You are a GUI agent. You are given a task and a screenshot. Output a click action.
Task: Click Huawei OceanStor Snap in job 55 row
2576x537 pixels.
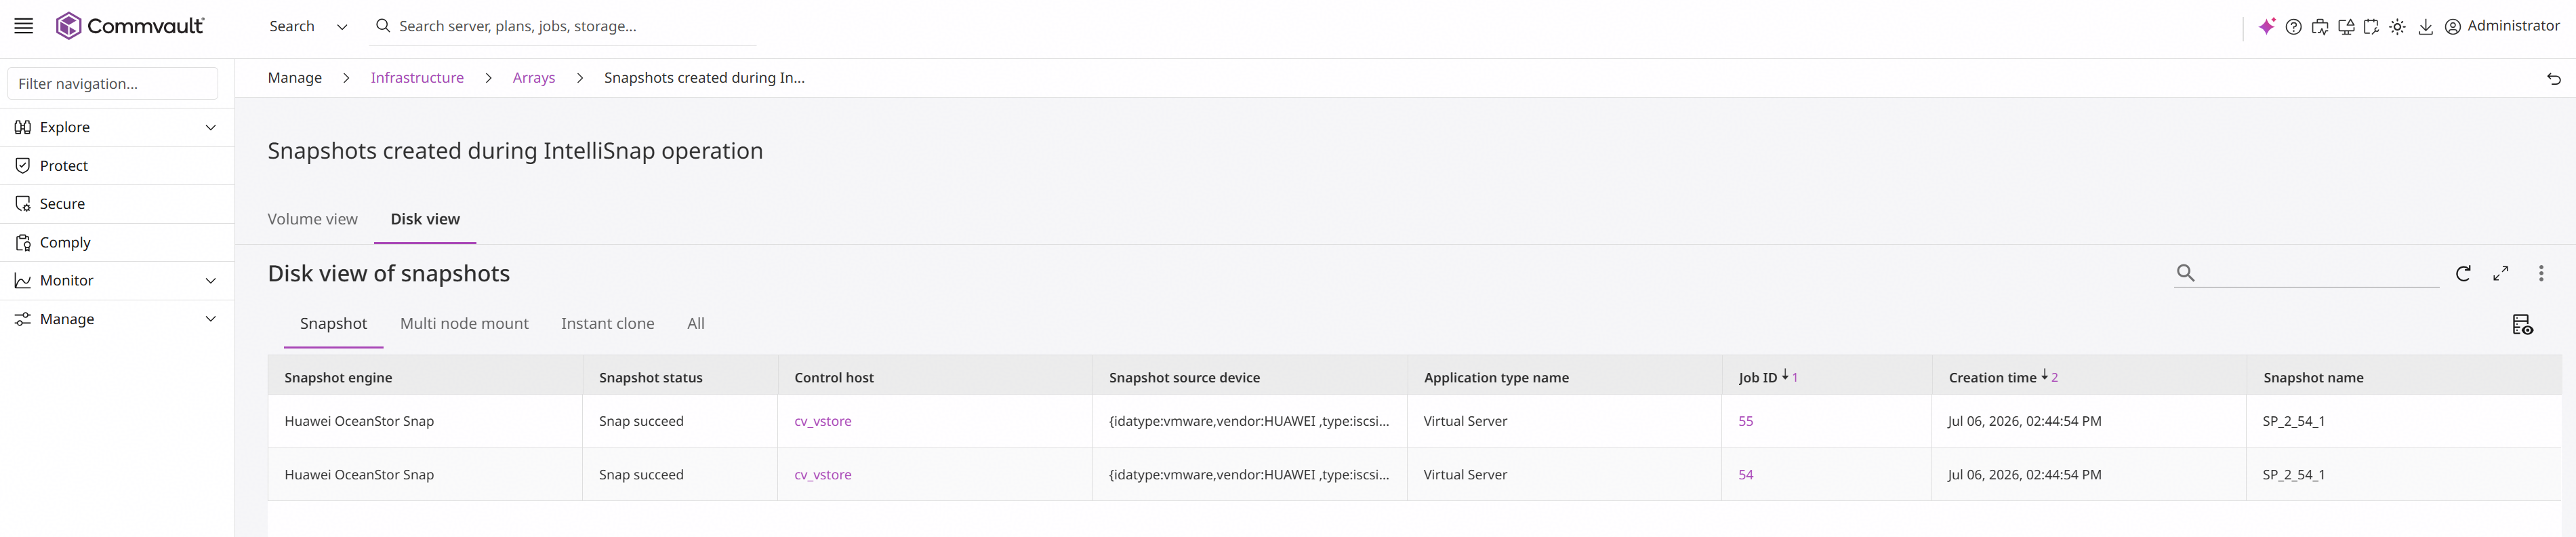coord(359,422)
